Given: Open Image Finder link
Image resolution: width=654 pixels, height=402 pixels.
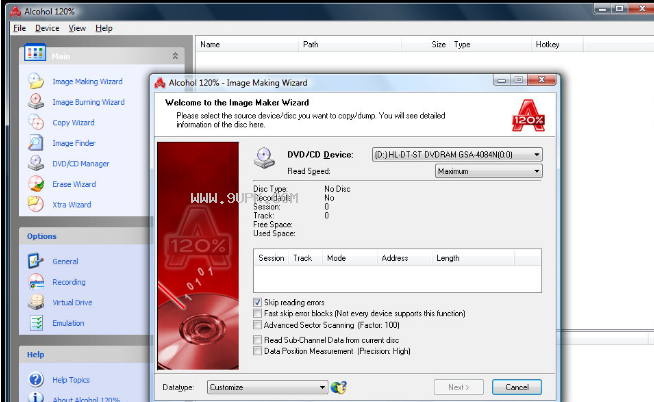Looking at the screenshot, I should [74, 143].
